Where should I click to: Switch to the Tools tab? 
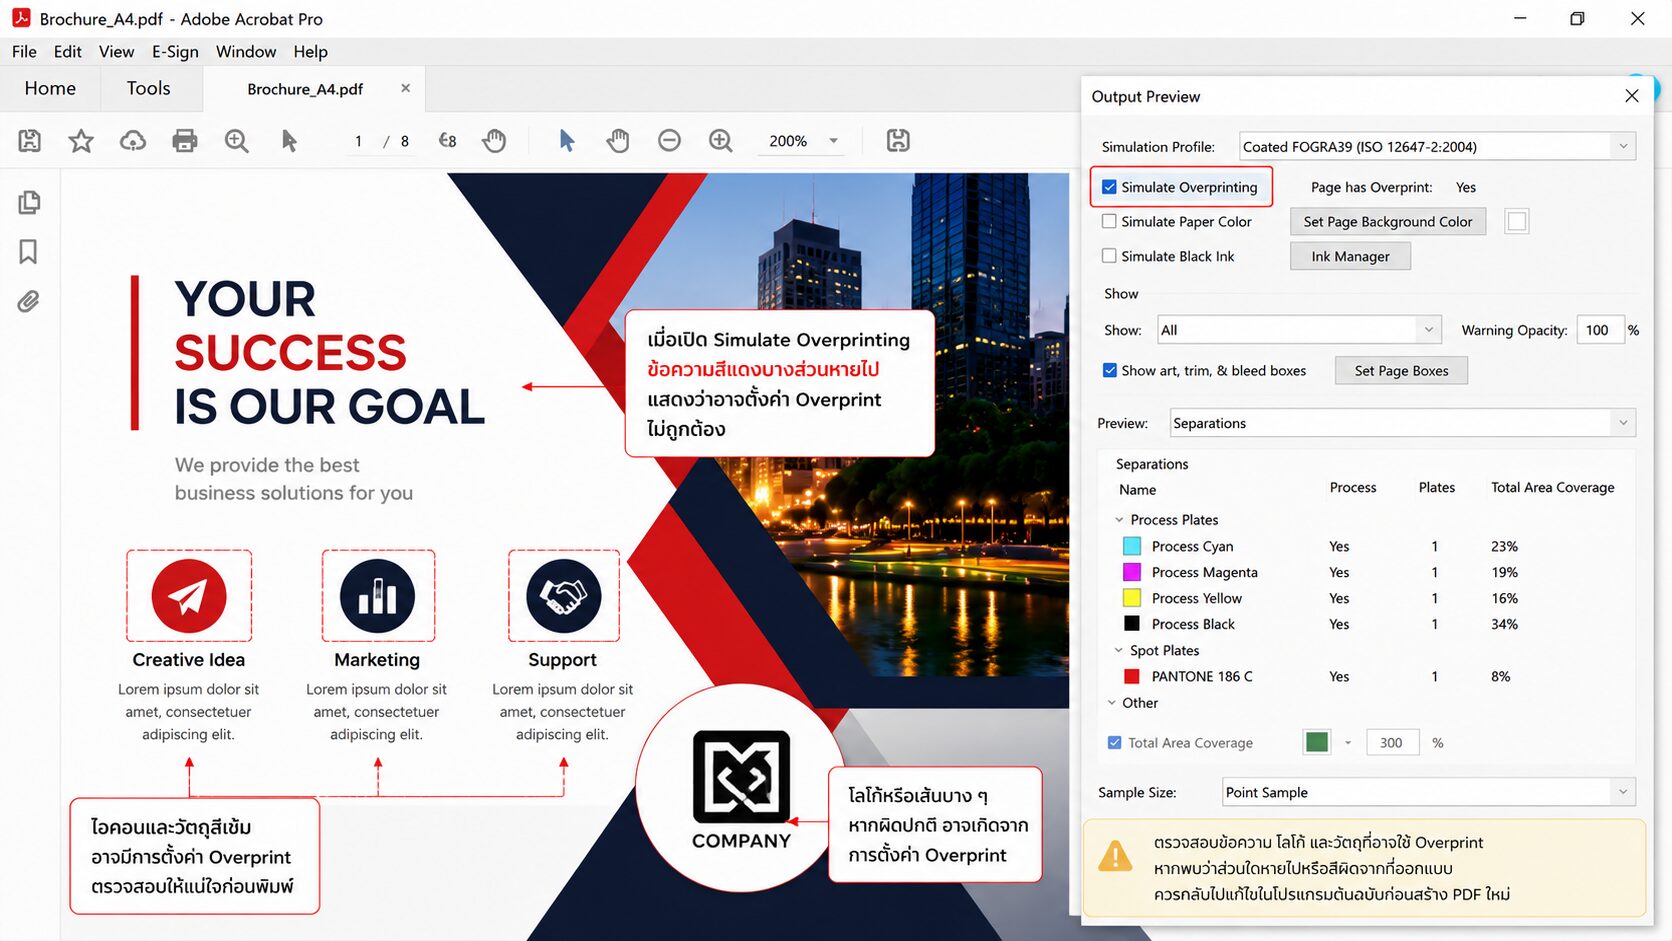tap(148, 88)
